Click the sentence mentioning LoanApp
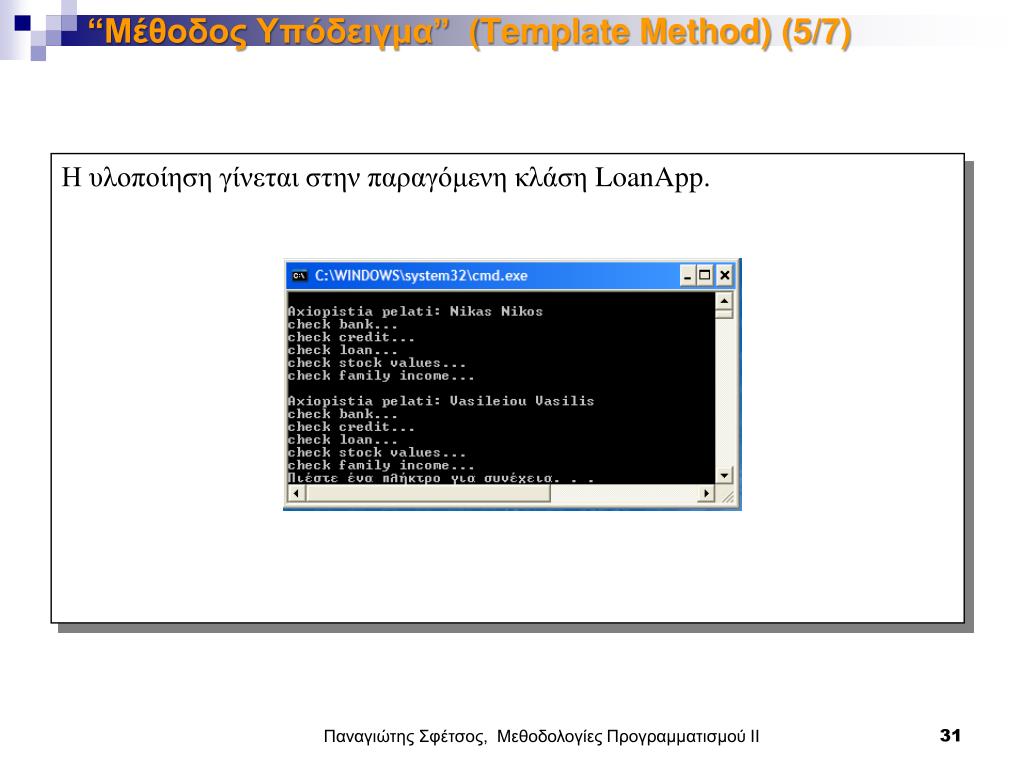 coord(385,178)
